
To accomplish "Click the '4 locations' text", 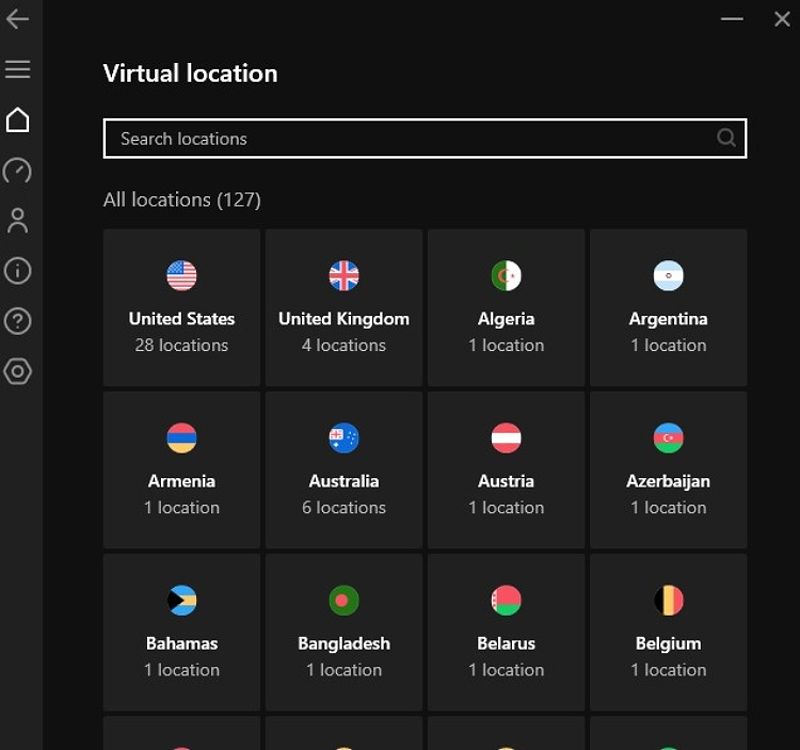I will pyautogui.click(x=344, y=345).
